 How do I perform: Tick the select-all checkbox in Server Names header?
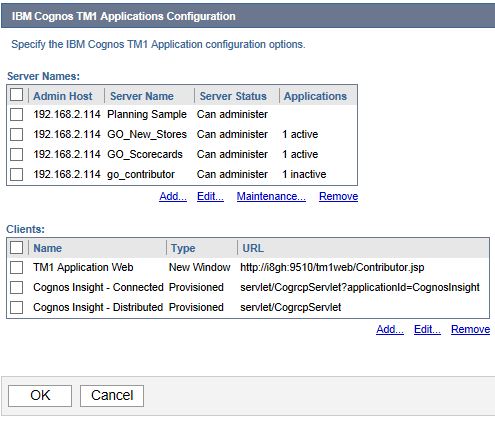click(x=16, y=95)
